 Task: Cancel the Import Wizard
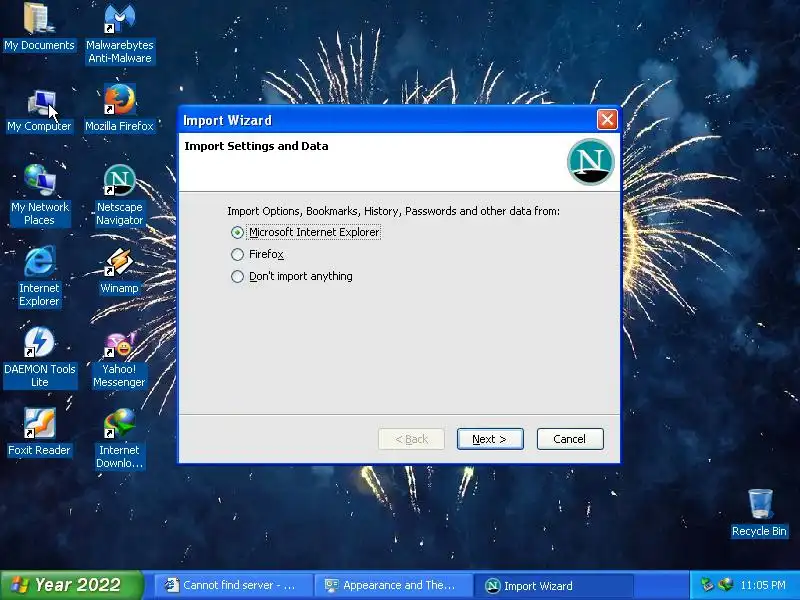click(x=570, y=439)
